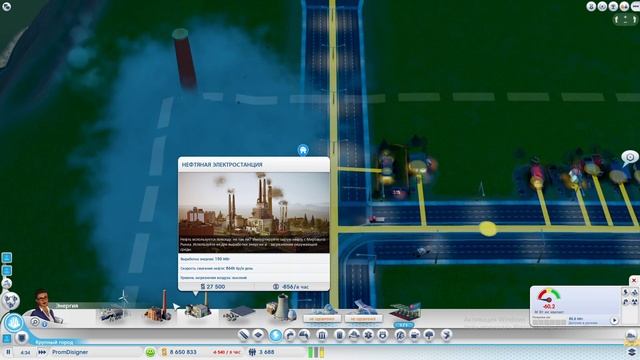Screen dimensions: 640x360
Task: Open the green happiness smiley indicator
Action: (x=150, y=352)
